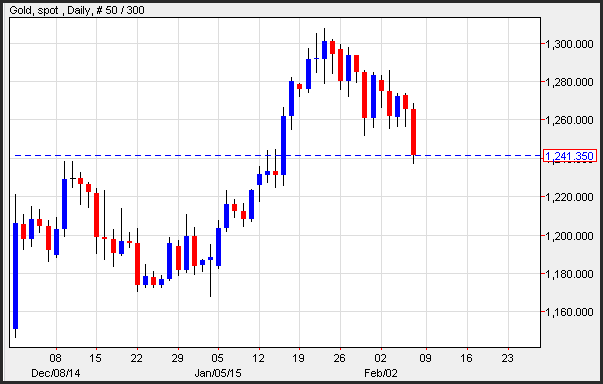
Task: Click the 1,180.000 price axis label
Action: [570, 274]
